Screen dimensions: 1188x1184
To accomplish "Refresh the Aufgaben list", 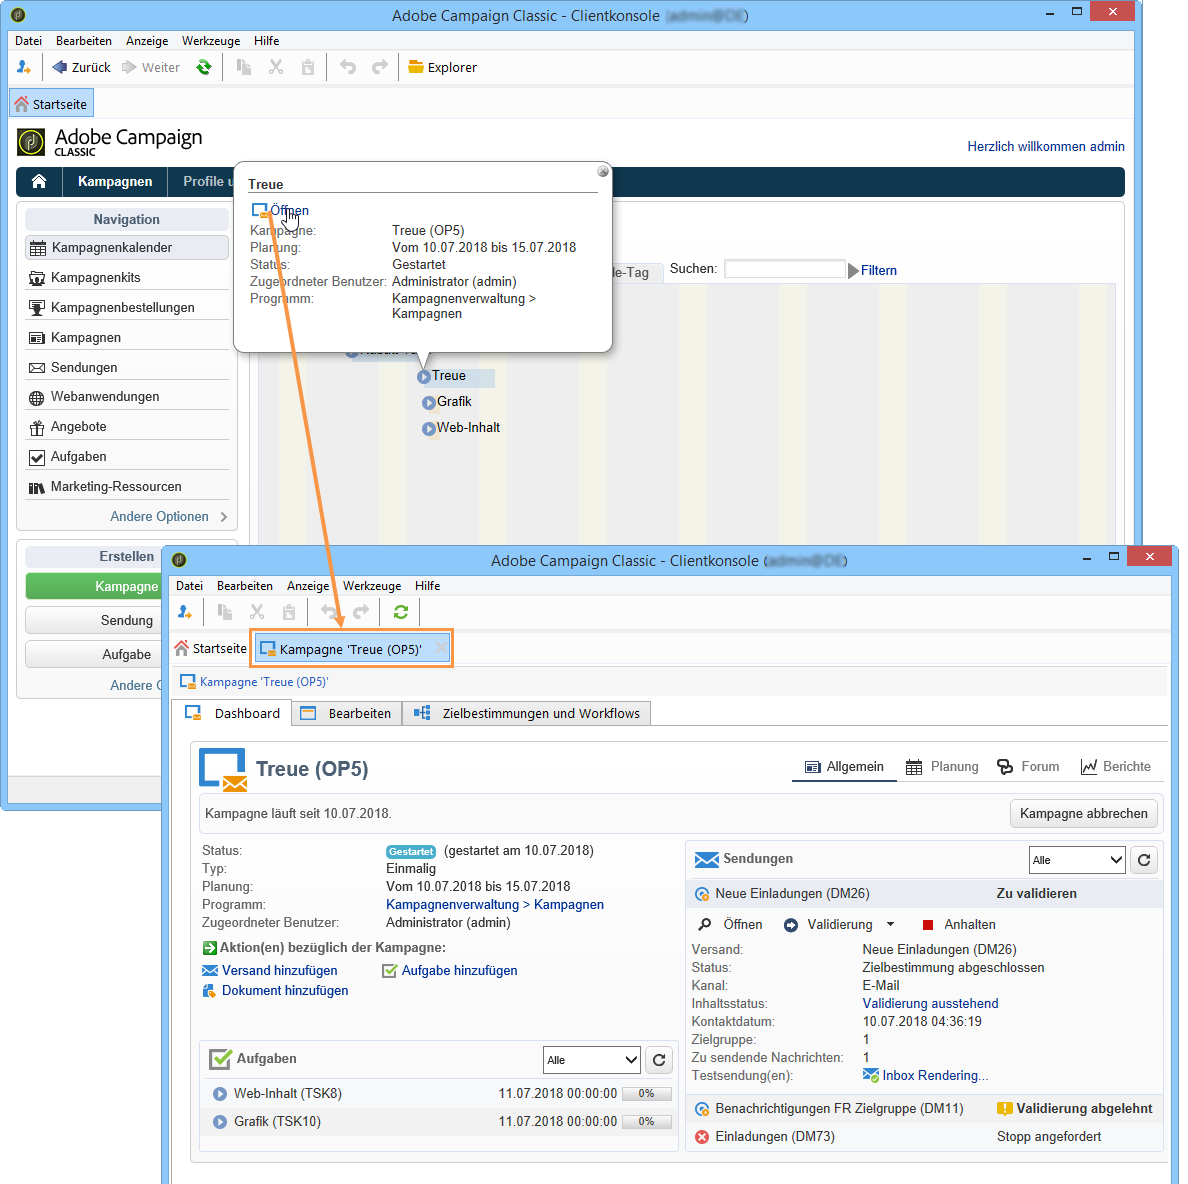I will 659,1060.
